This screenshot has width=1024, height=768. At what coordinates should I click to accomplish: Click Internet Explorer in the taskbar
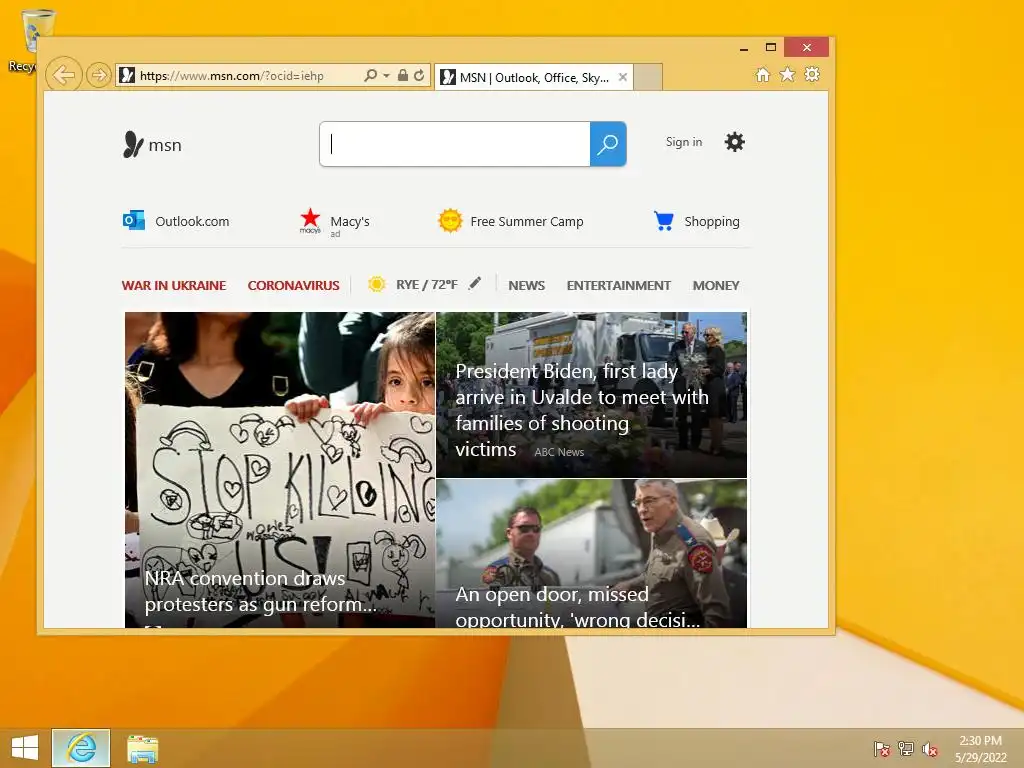[x=81, y=748]
